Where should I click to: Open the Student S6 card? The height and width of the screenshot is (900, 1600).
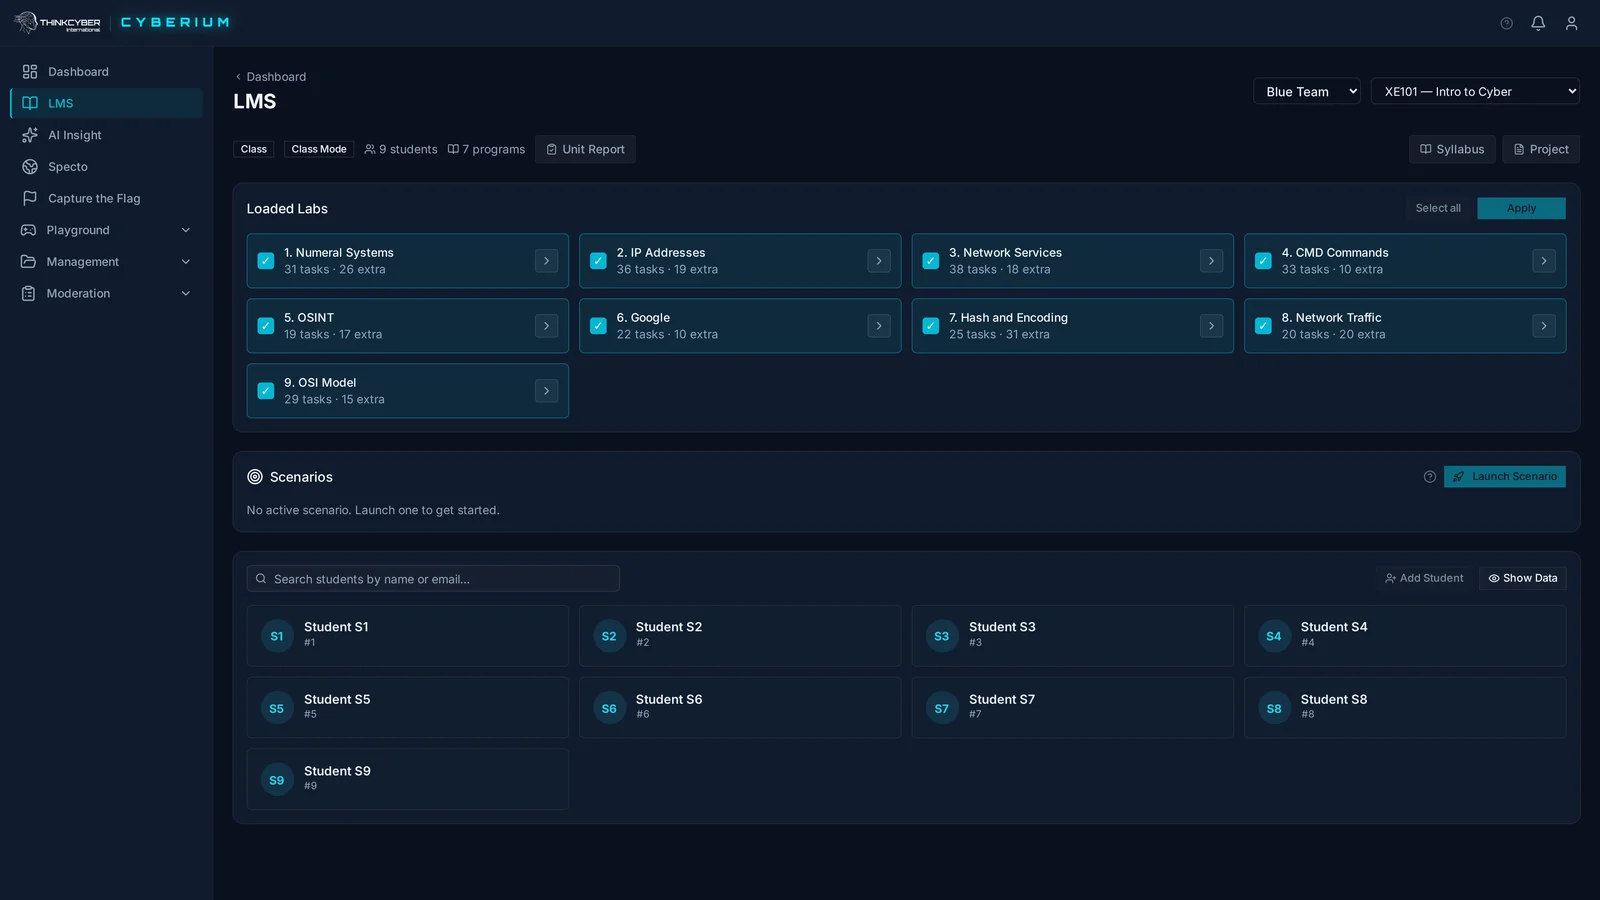tap(740, 708)
